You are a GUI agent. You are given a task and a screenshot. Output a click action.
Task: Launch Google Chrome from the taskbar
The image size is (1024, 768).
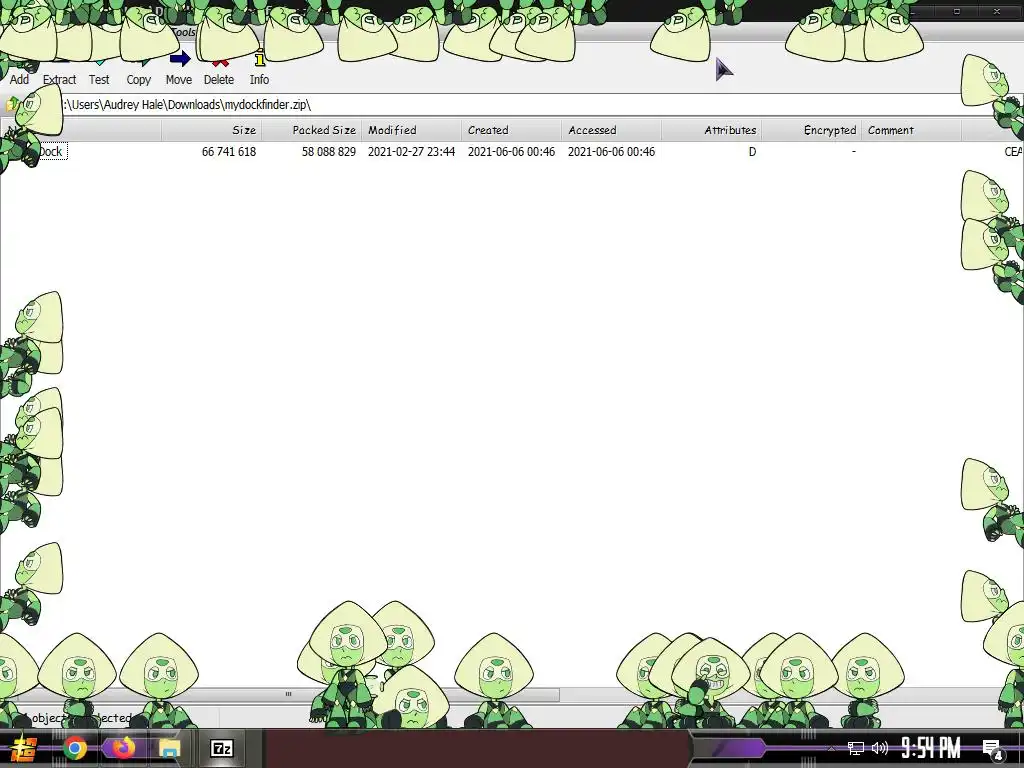[x=75, y=748]
